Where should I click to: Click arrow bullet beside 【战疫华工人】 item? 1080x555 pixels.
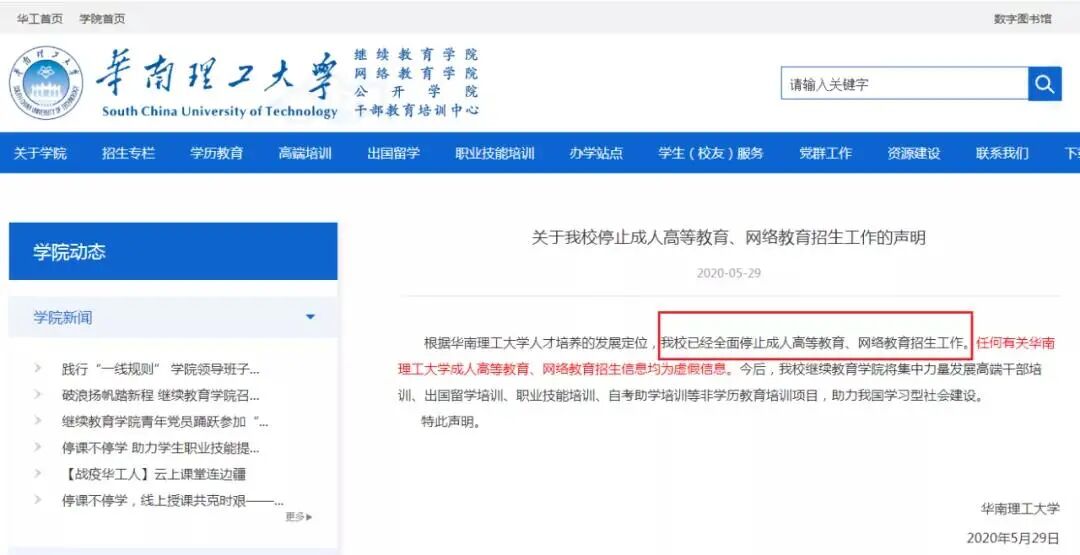38,474
